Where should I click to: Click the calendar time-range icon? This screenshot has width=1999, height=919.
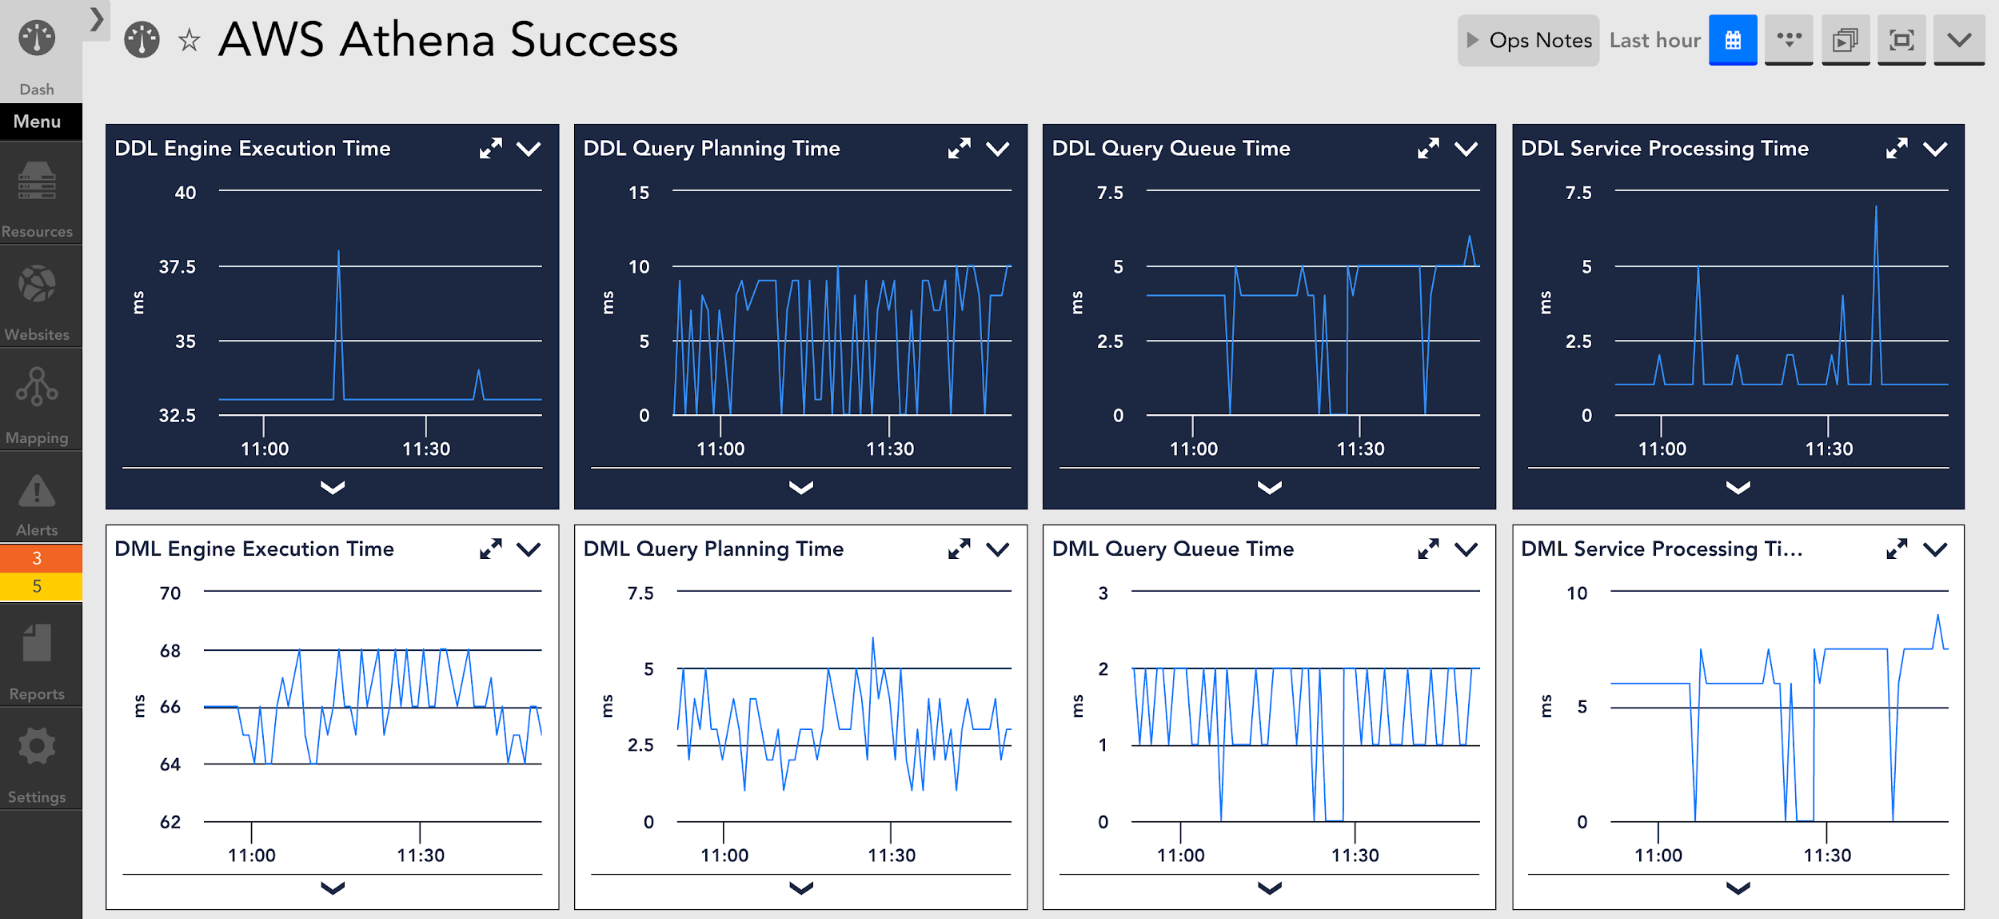[1733, 40]
